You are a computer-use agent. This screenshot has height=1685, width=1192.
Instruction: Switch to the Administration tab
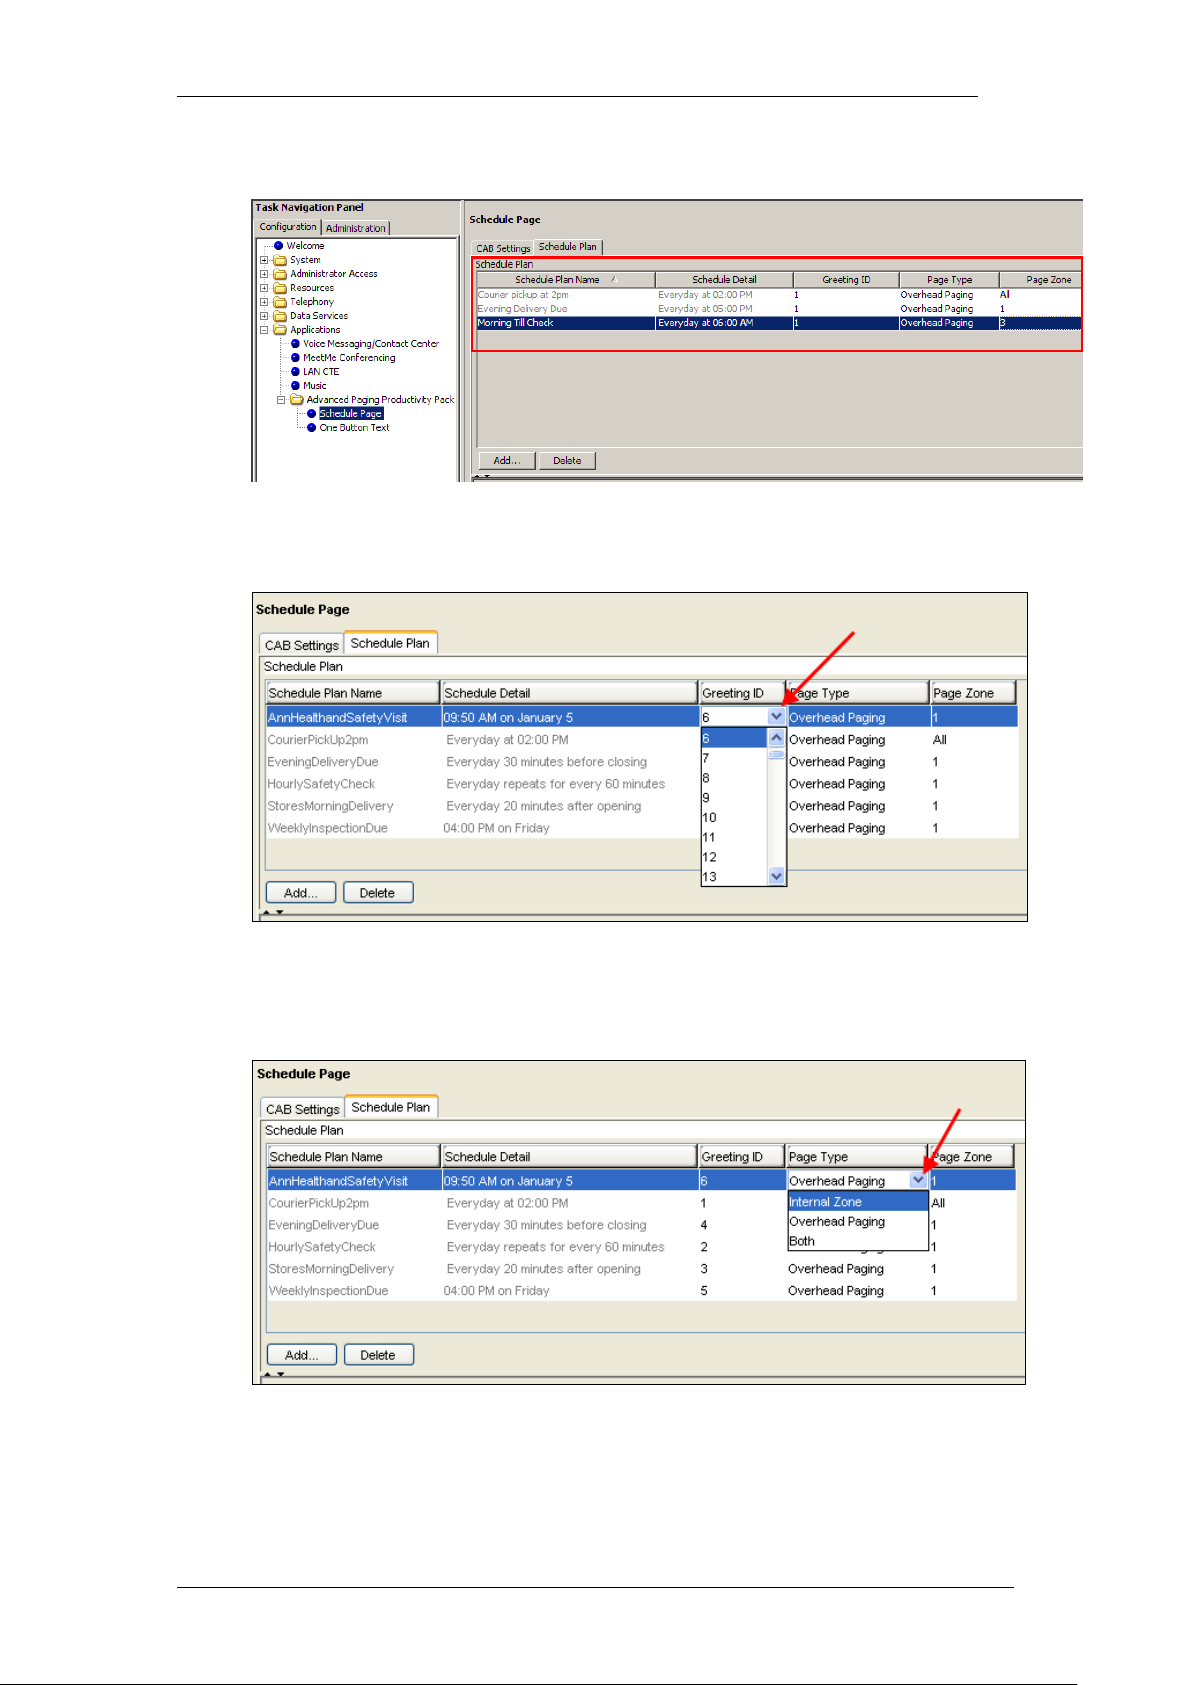pyautogui.click(x=355, y=228)
